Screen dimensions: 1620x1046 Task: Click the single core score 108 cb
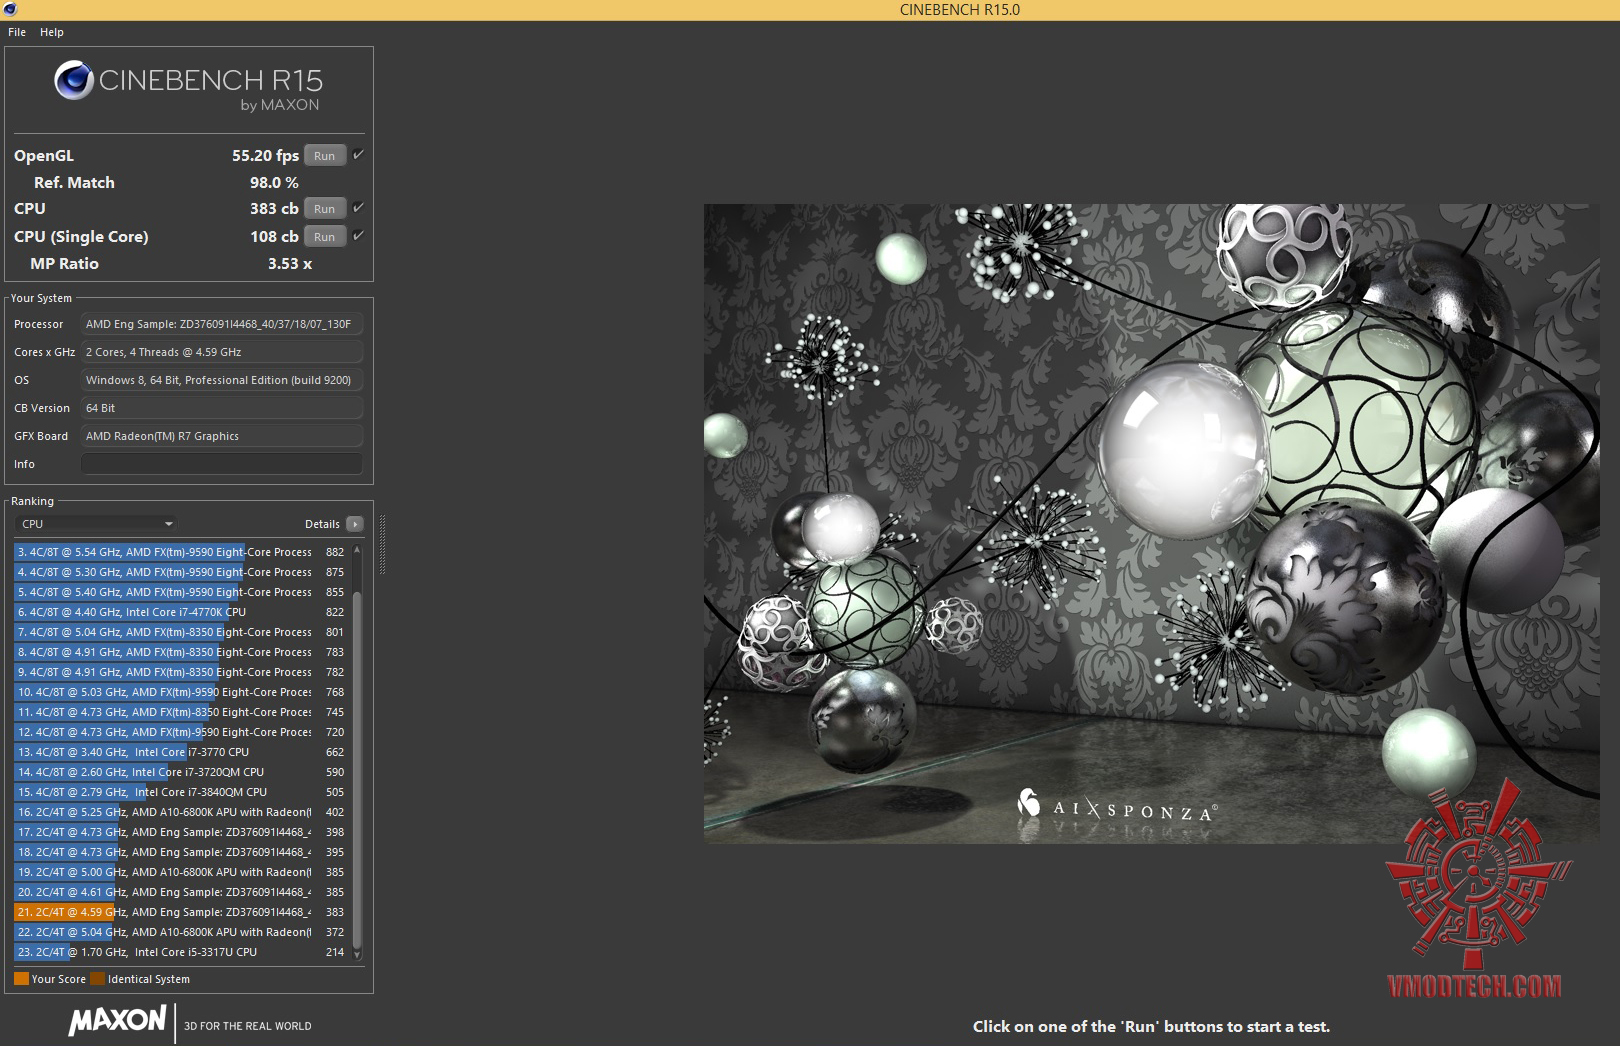(x=274, y=237)
